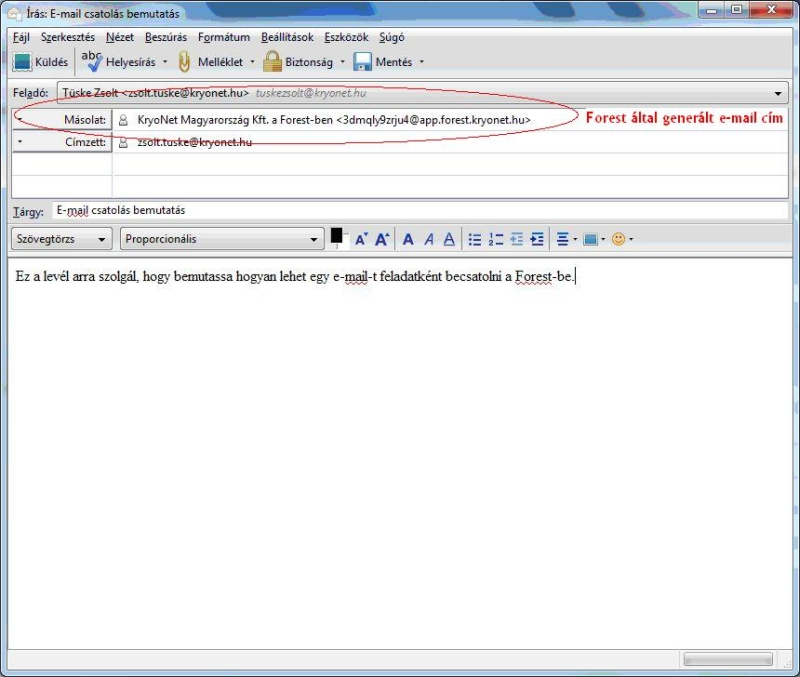
Task: Change Másolat recipient type button
Action: pyautogui.click(x=62, y=120)
